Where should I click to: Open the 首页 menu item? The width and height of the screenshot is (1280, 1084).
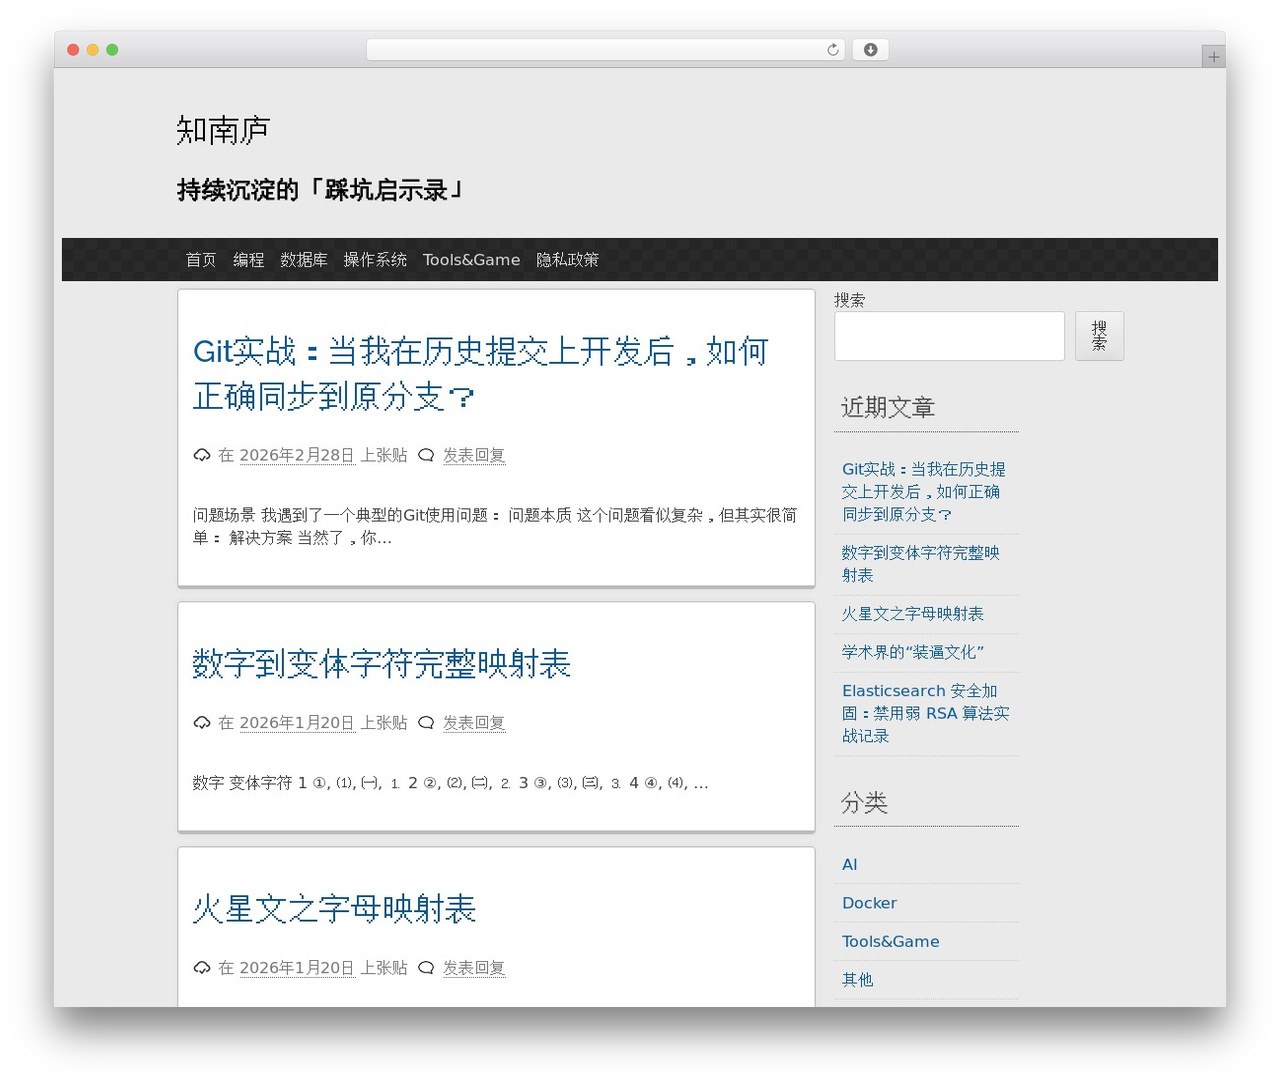pyautogui.click(x=201, y=260)
